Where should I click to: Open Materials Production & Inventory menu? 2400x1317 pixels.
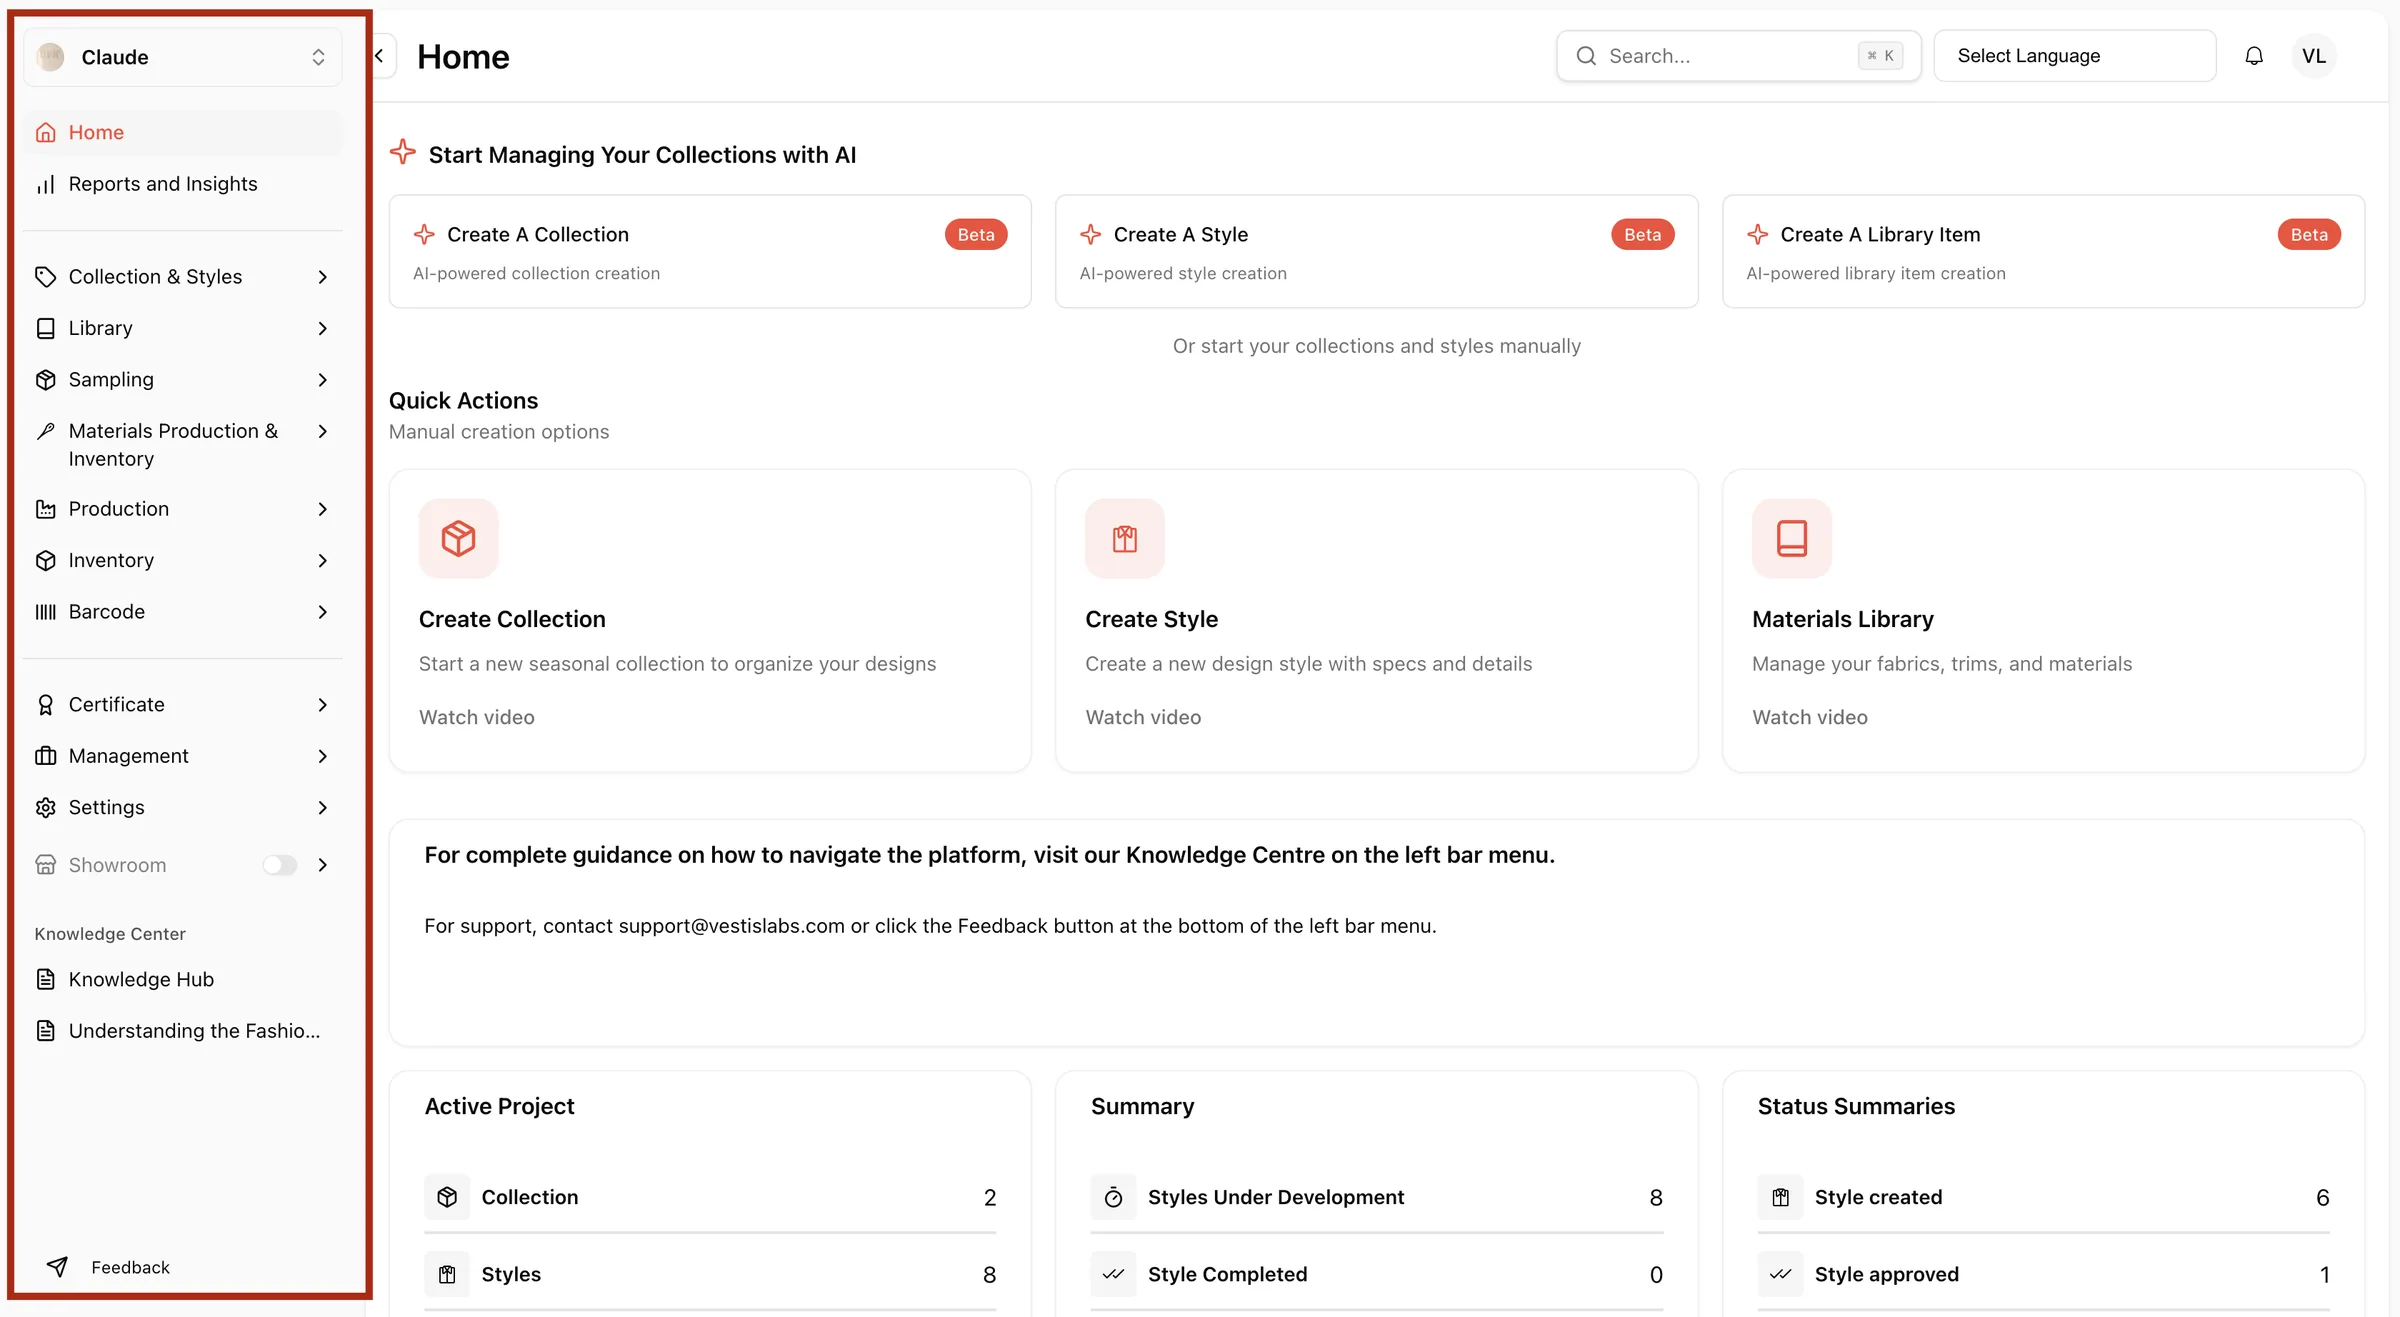pos(183,445)
